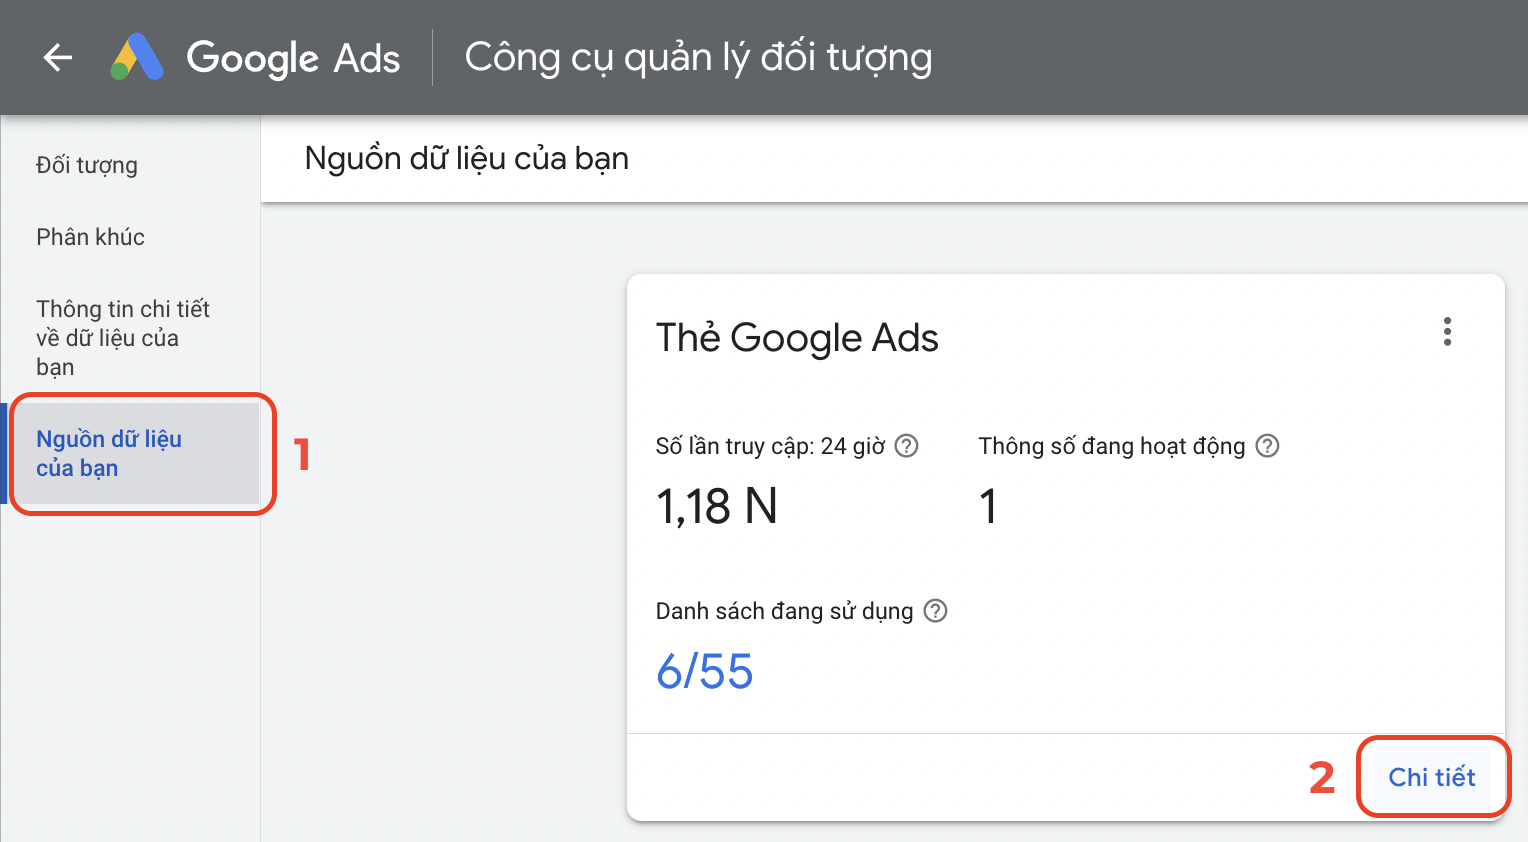Open the 6/55 lists in use link
The width and height of the screenshot is (1528, 842).
pos(704,671)
